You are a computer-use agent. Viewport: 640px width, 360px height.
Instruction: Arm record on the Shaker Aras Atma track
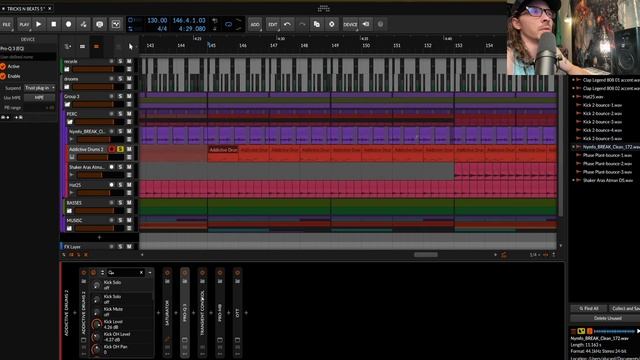tap(111, 167)
